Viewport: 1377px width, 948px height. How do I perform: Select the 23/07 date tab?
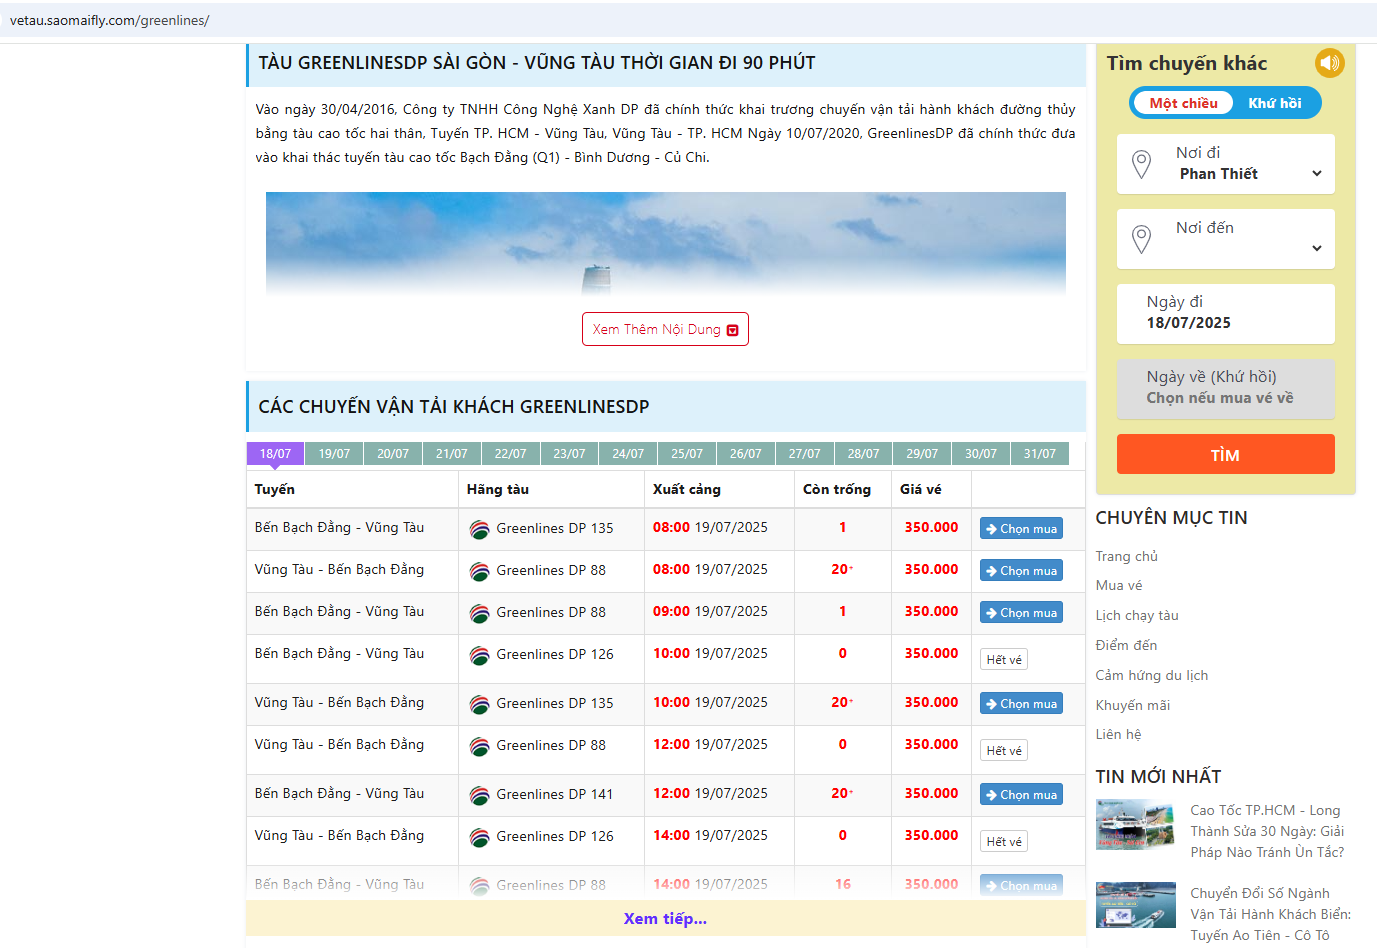pos(569,454)
